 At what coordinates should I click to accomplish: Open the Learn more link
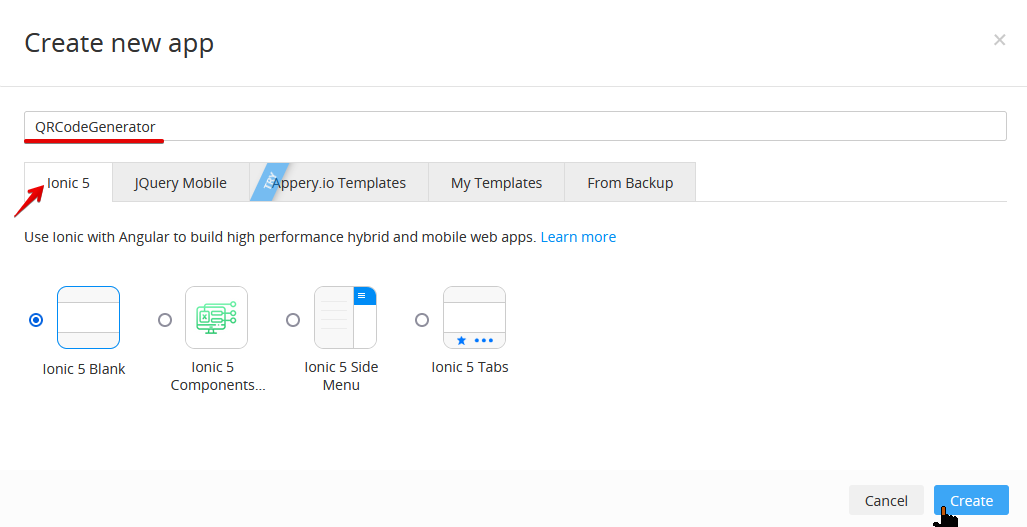578,237
